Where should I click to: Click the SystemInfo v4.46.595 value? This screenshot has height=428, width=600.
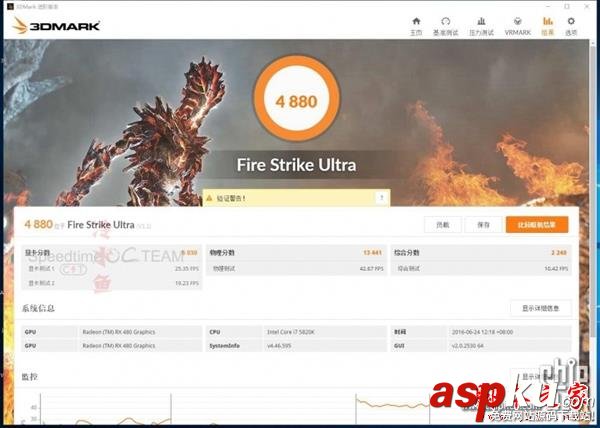(x=279, y=346)
